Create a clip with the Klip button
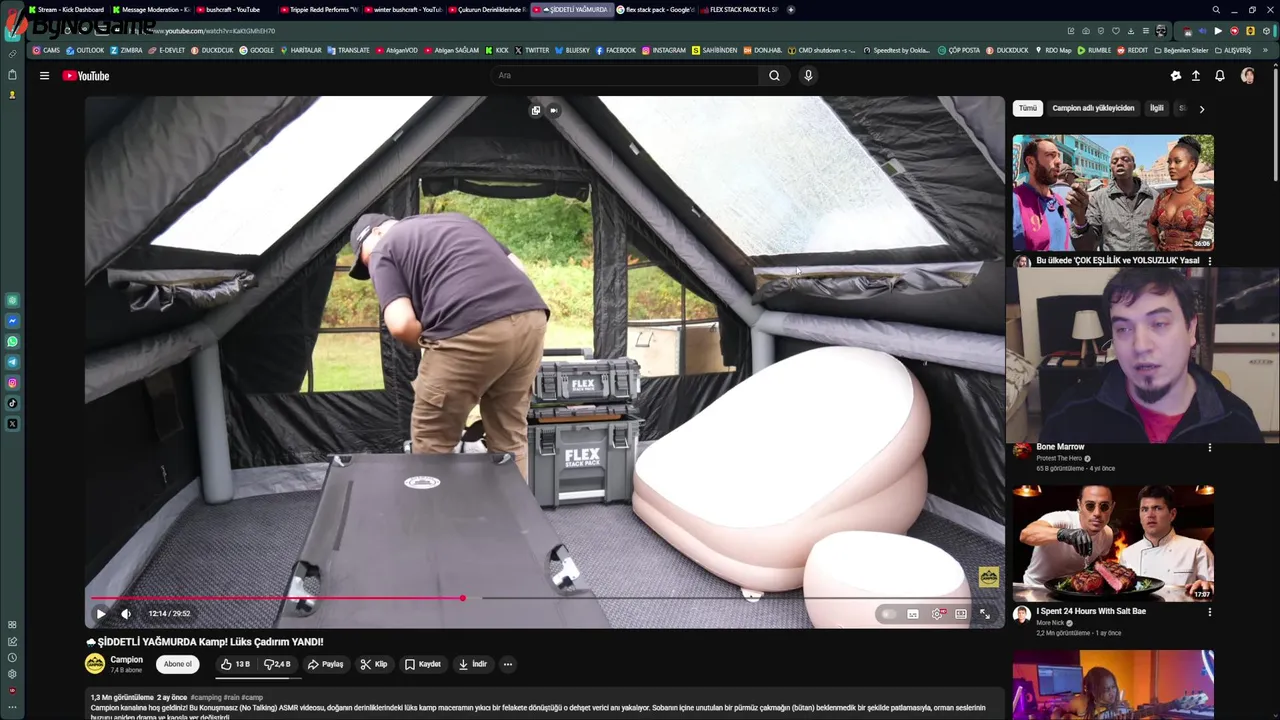 pos(374,664)
